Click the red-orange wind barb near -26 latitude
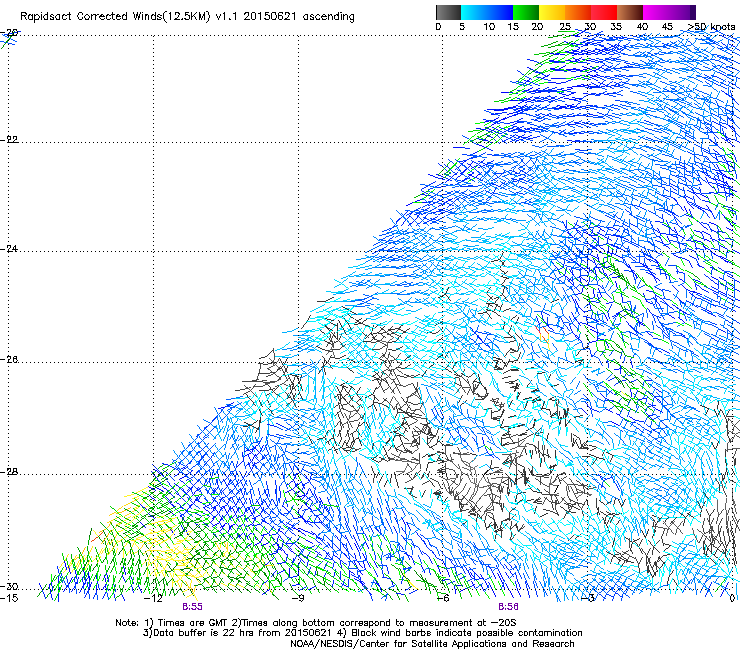The image size is (740, 650). tap(544, 335)
